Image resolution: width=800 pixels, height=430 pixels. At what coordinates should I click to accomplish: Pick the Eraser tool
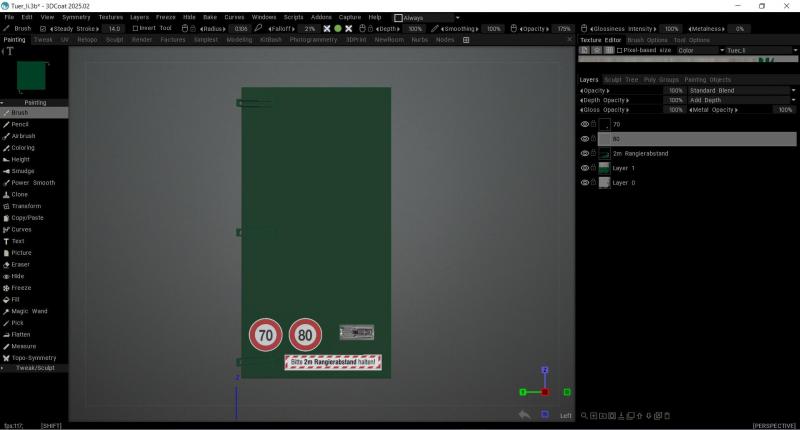(x=20, y=264)
